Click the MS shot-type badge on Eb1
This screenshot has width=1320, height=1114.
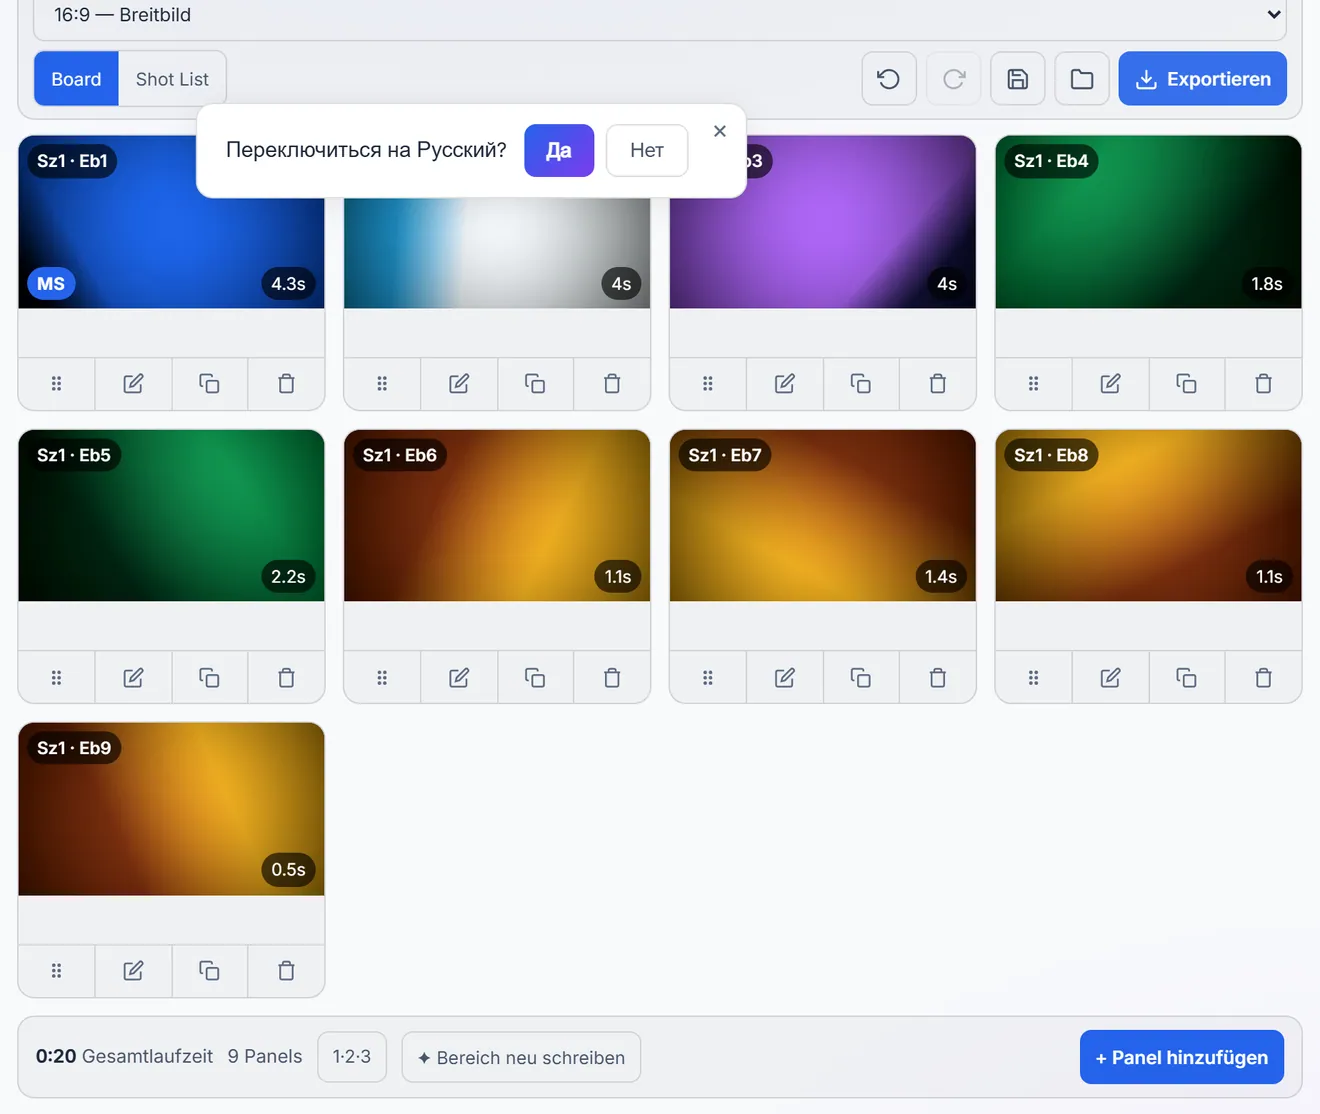tap(51, 284)
